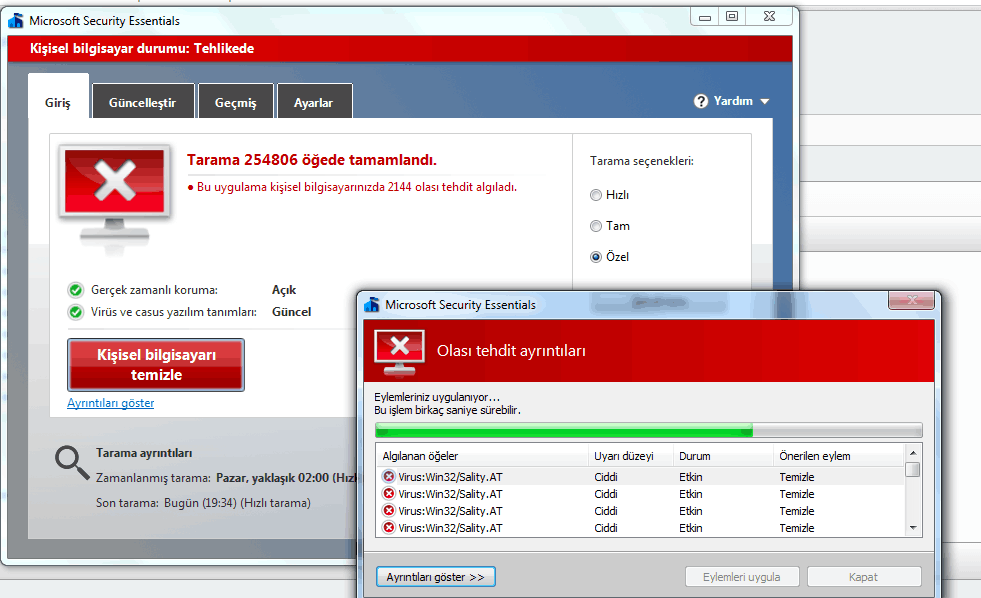Click the text 'Tarama 254806 öğede tamamlandı.'
The image size is (981, 598).
312,160
